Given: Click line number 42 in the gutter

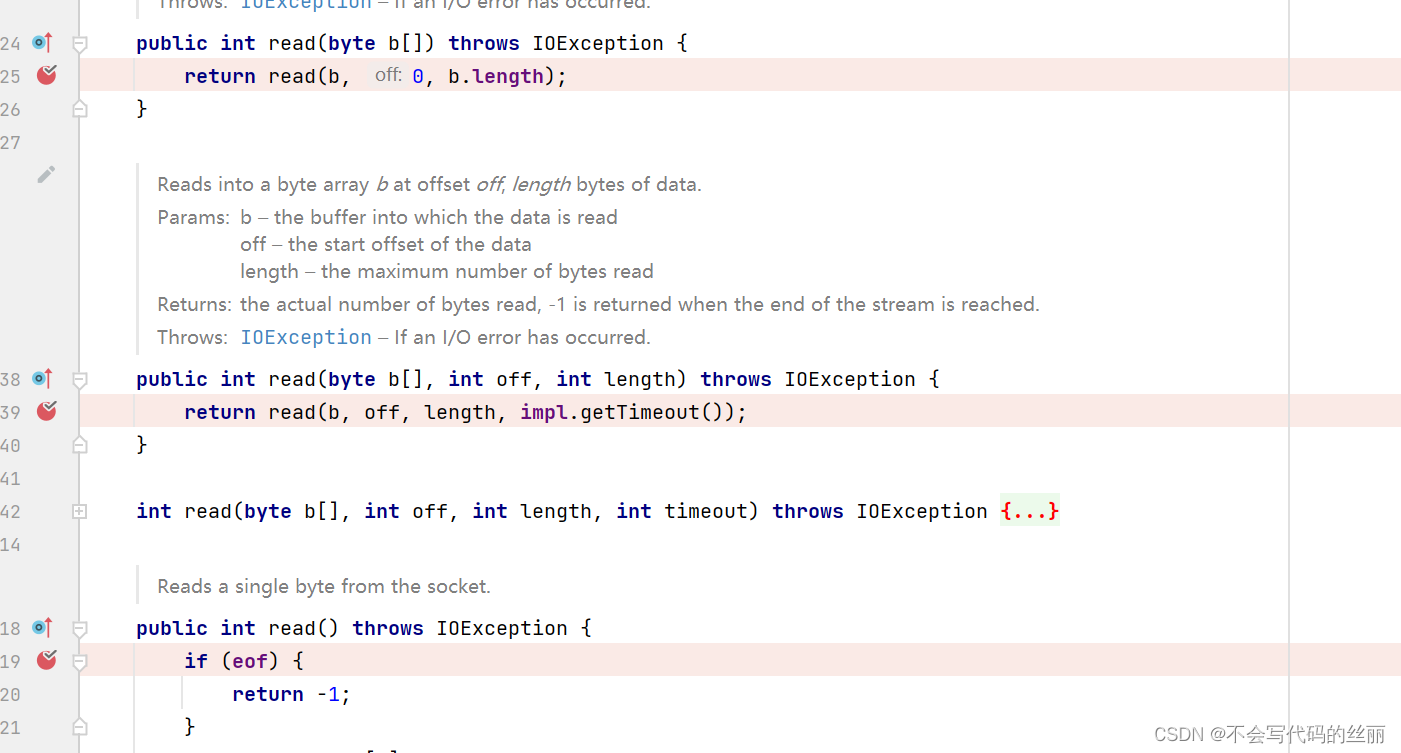Looking at the screenshot, I should coord(10,512).
